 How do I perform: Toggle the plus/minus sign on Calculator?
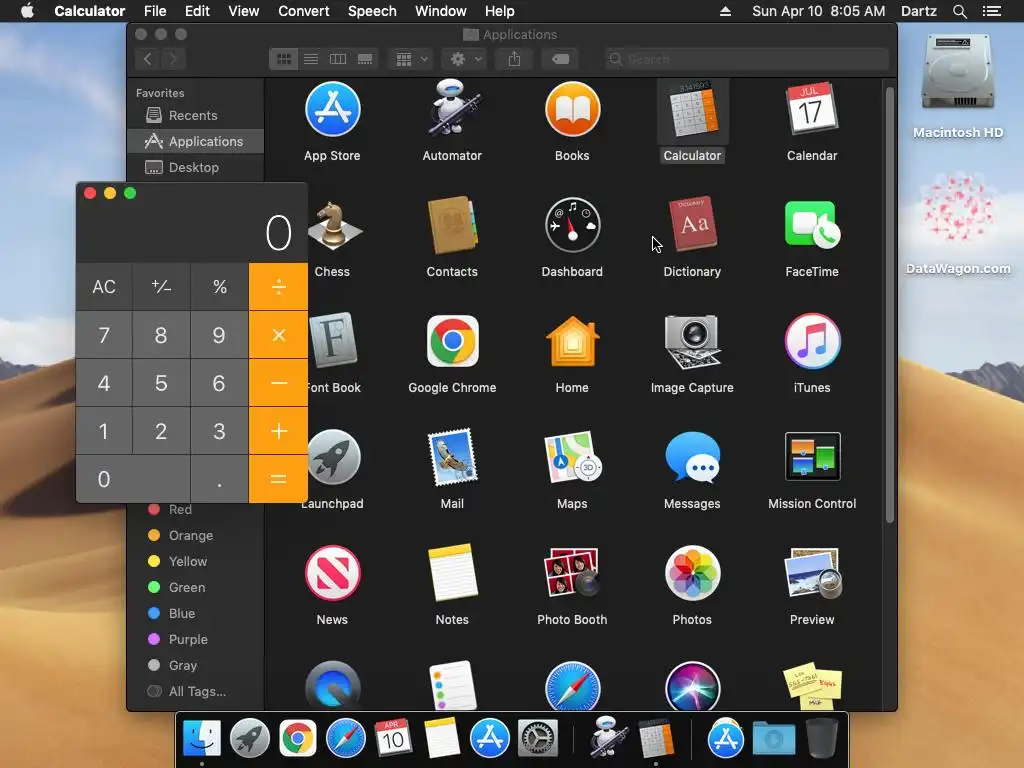[161, 286]
